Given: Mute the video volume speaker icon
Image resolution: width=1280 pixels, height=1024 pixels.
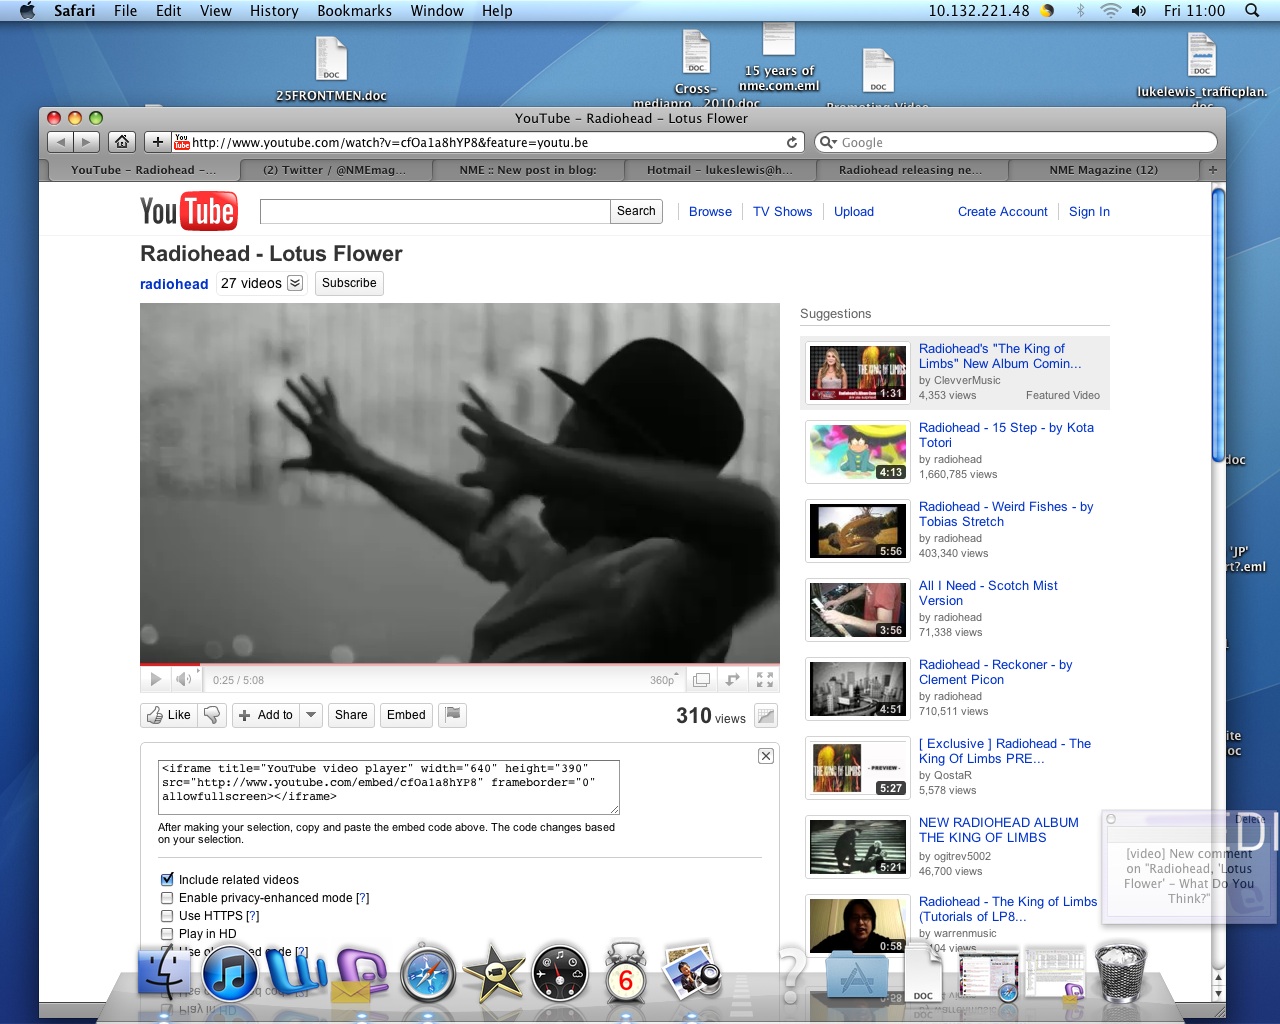Looking at the screenshot, I should [x=184, y=680].
